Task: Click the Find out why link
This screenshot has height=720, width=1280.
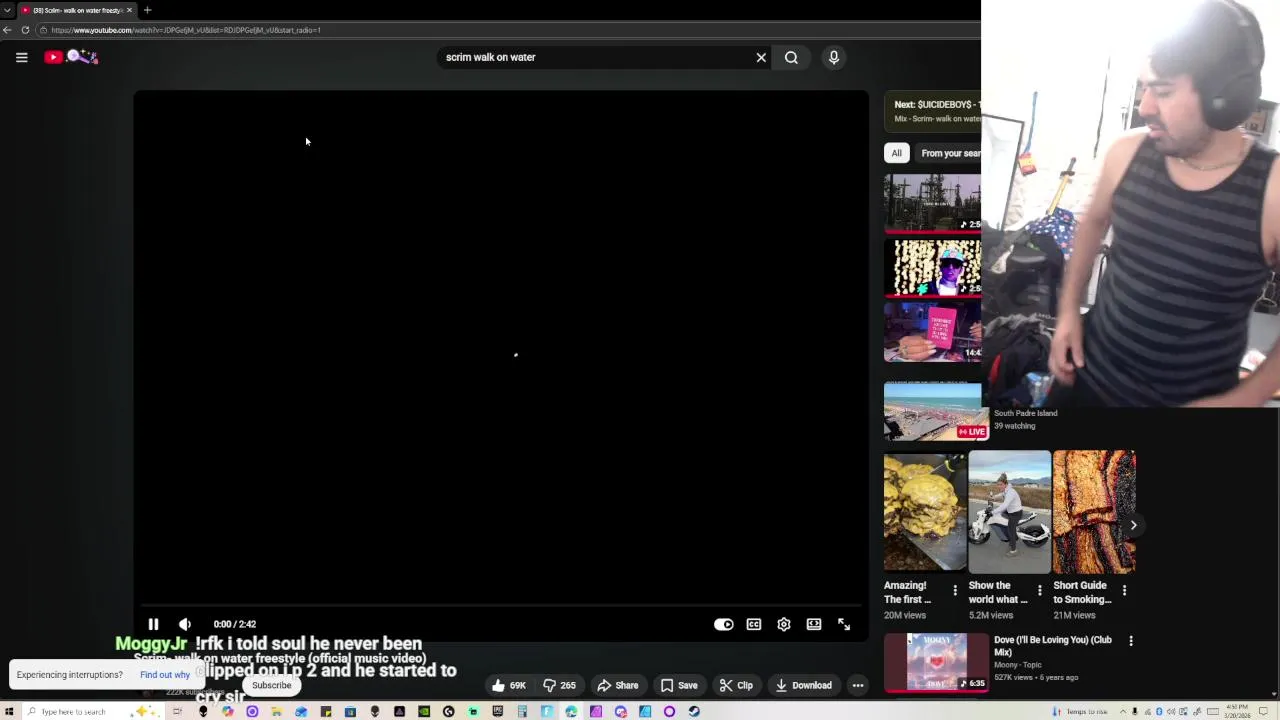Action: (x=165, y=675)
